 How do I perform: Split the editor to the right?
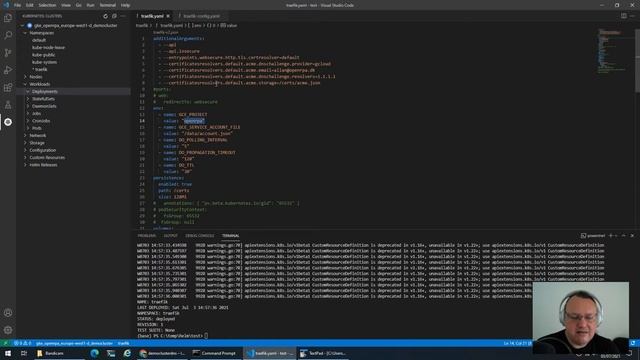click(624, 16)
